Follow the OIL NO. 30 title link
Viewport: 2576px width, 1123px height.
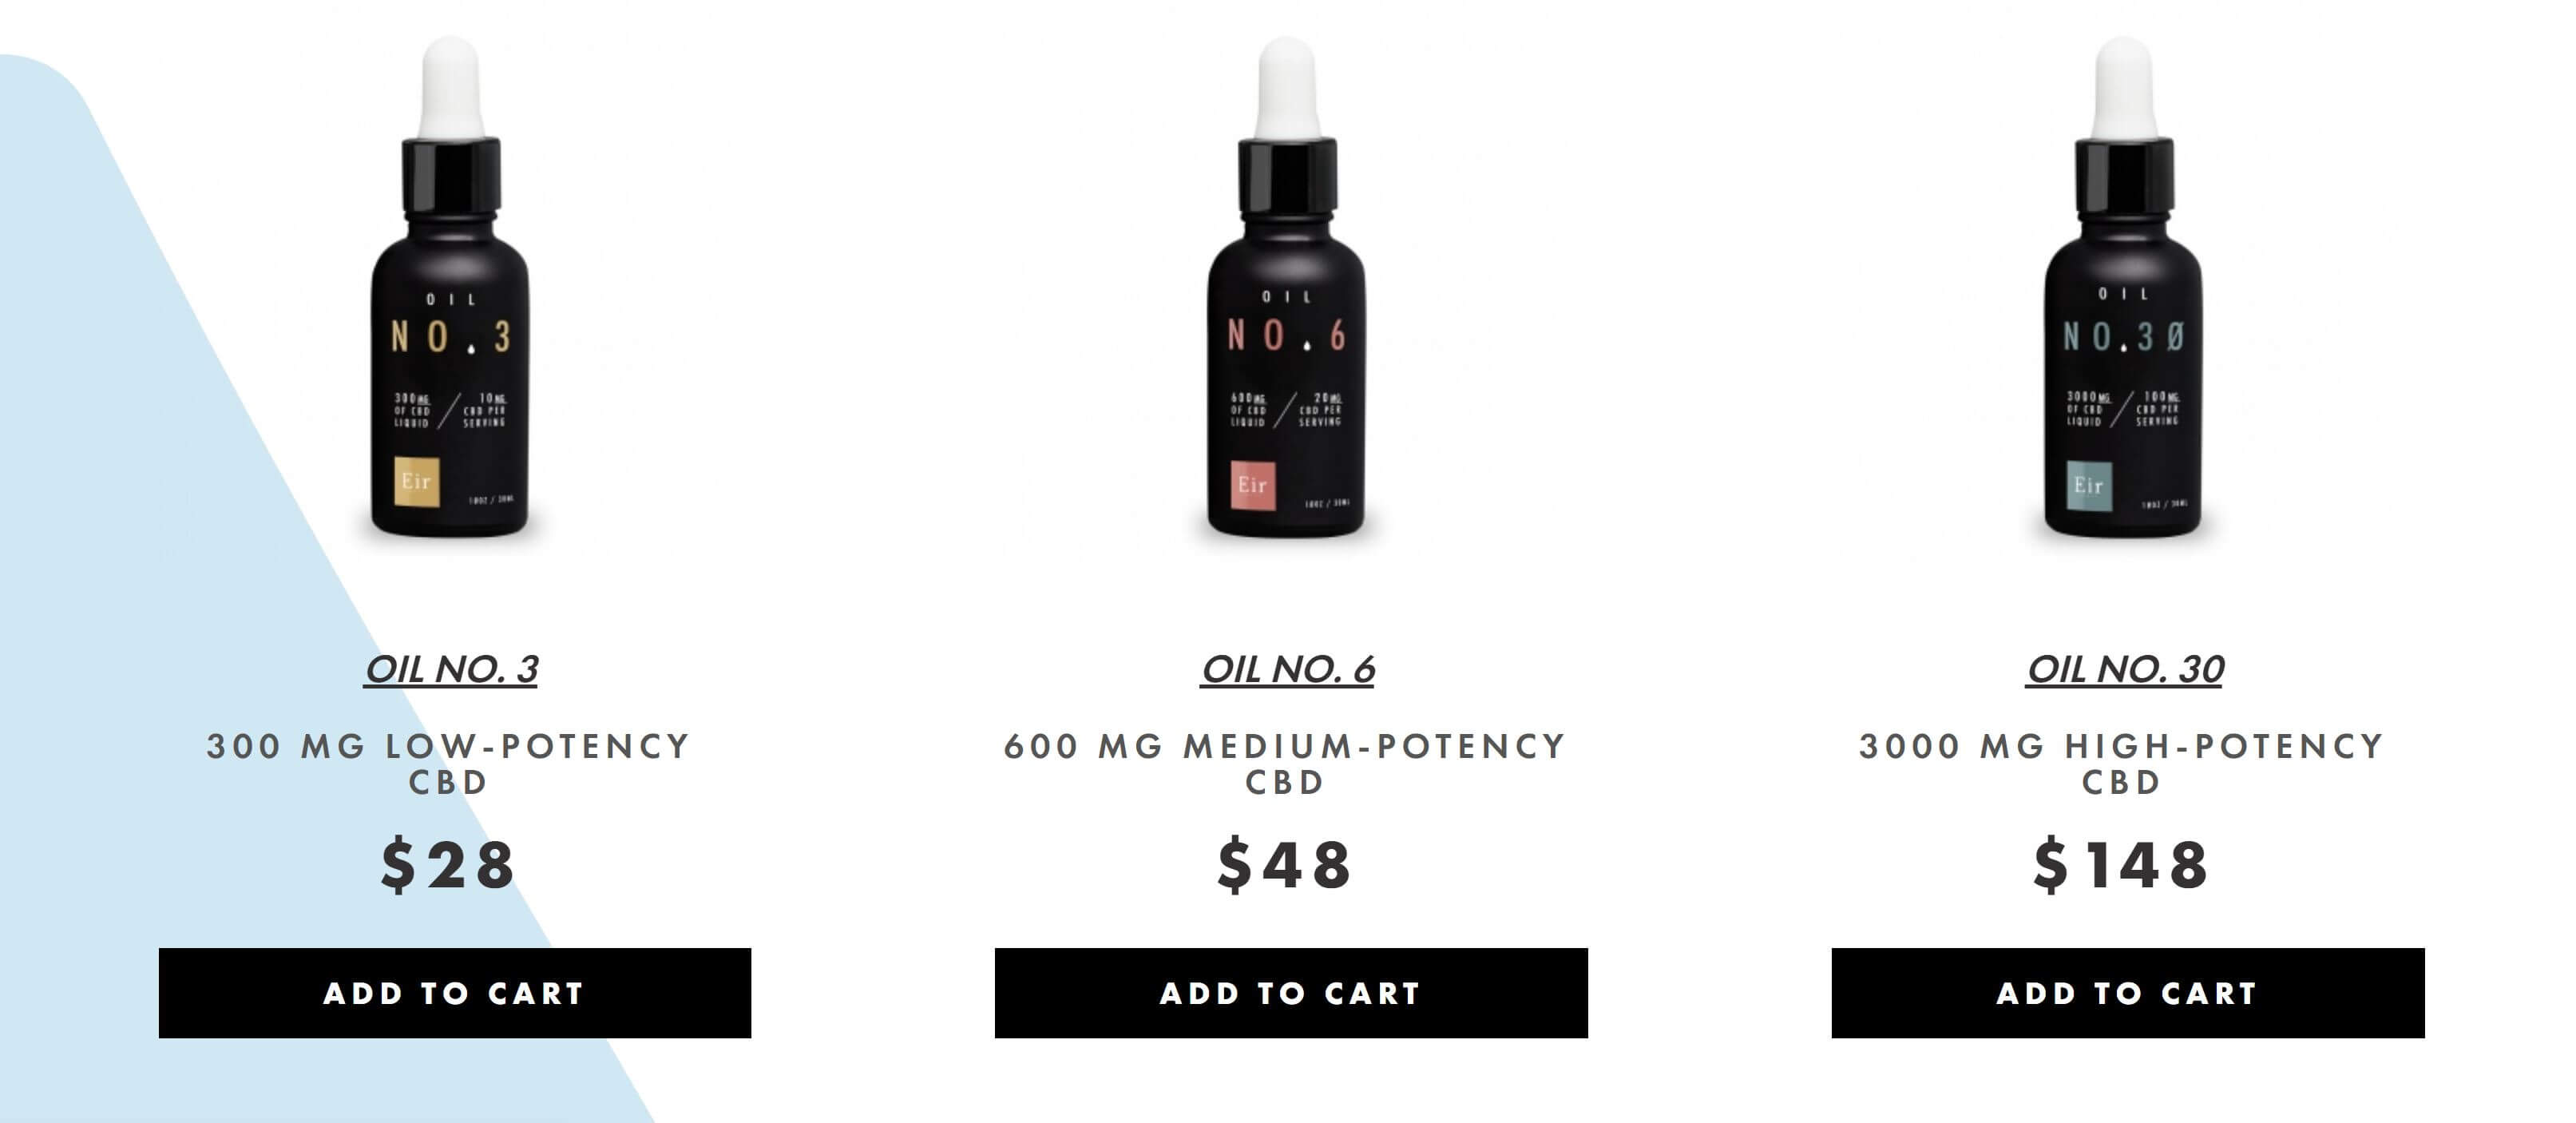(2125, 669)
